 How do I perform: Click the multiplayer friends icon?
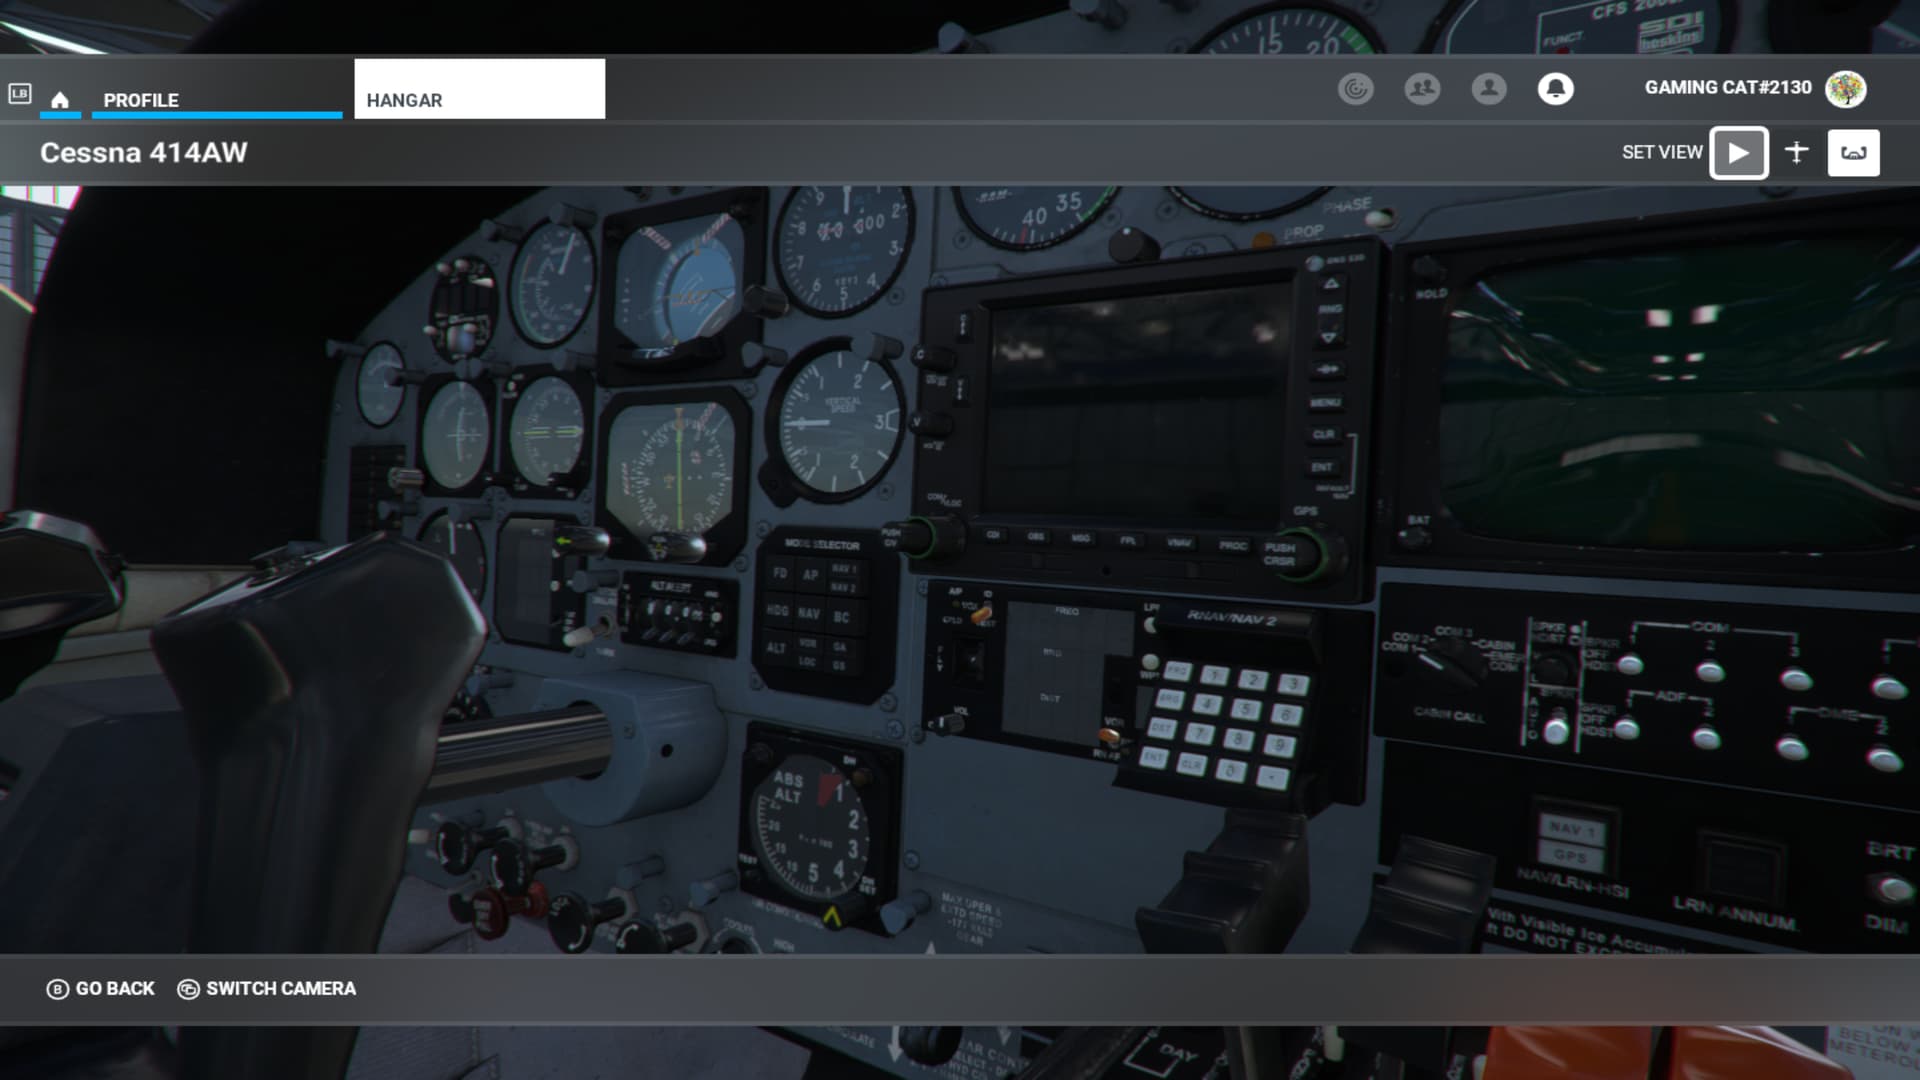(x=1422, y=88)
